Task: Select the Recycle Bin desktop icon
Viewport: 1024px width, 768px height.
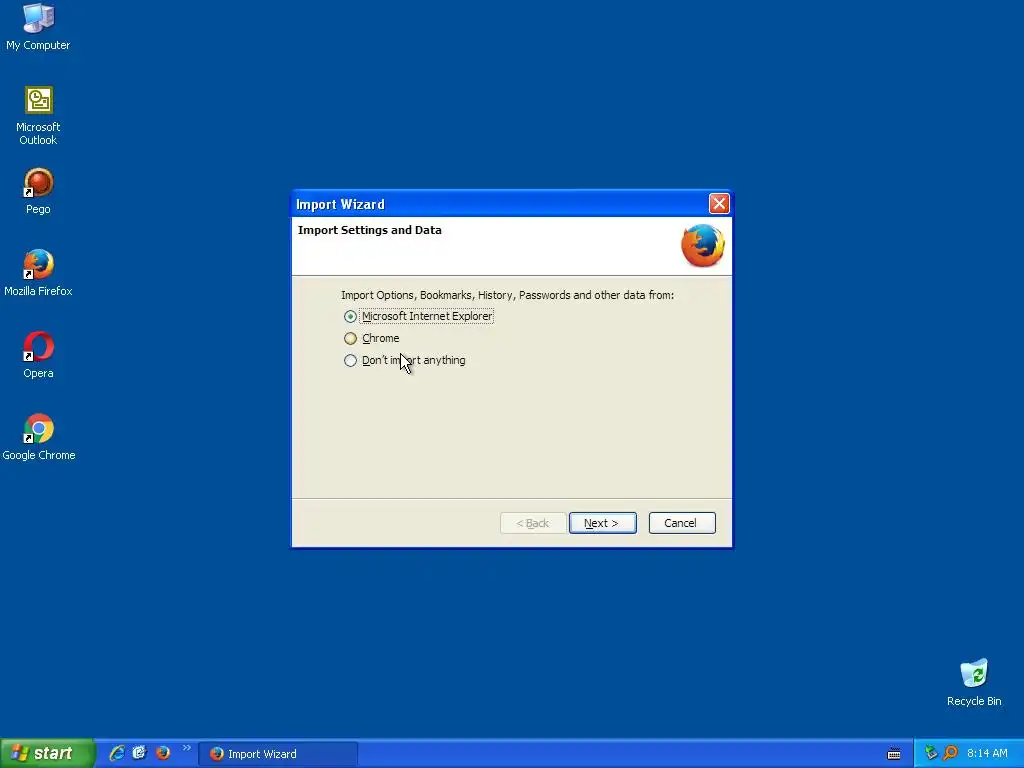Action: [x=974, y=683]
